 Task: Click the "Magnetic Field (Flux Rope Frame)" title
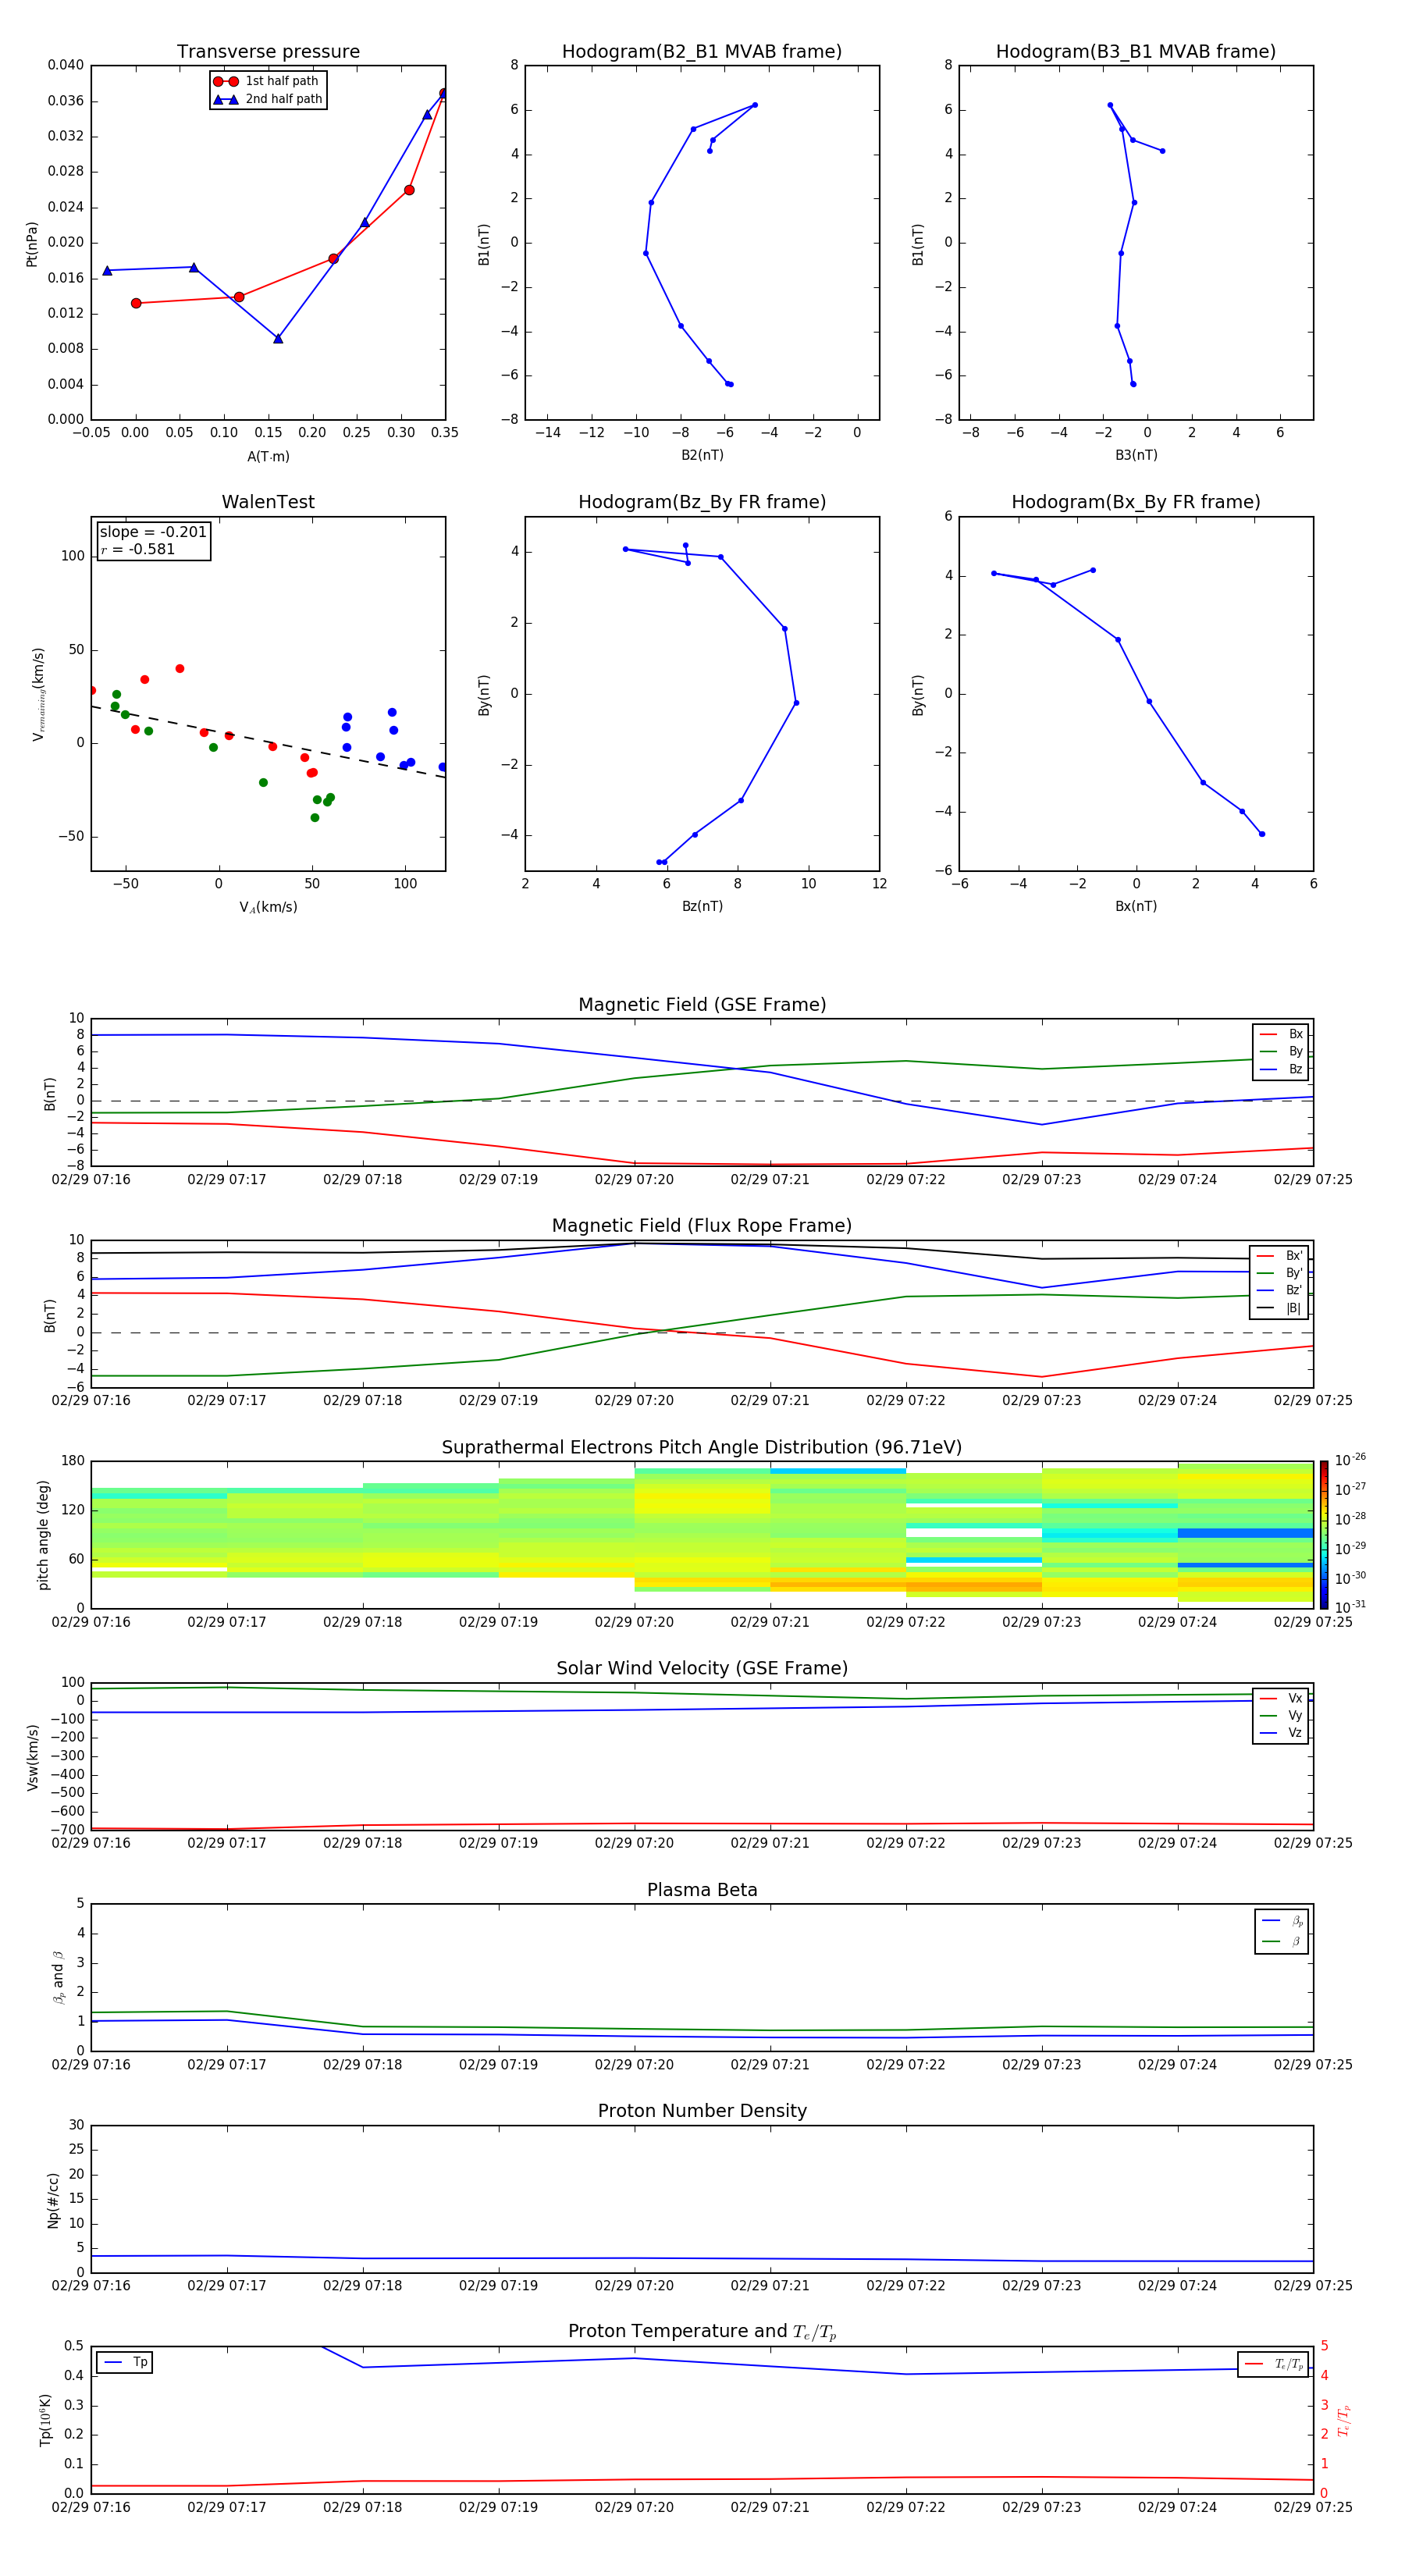pos(702,1226)
